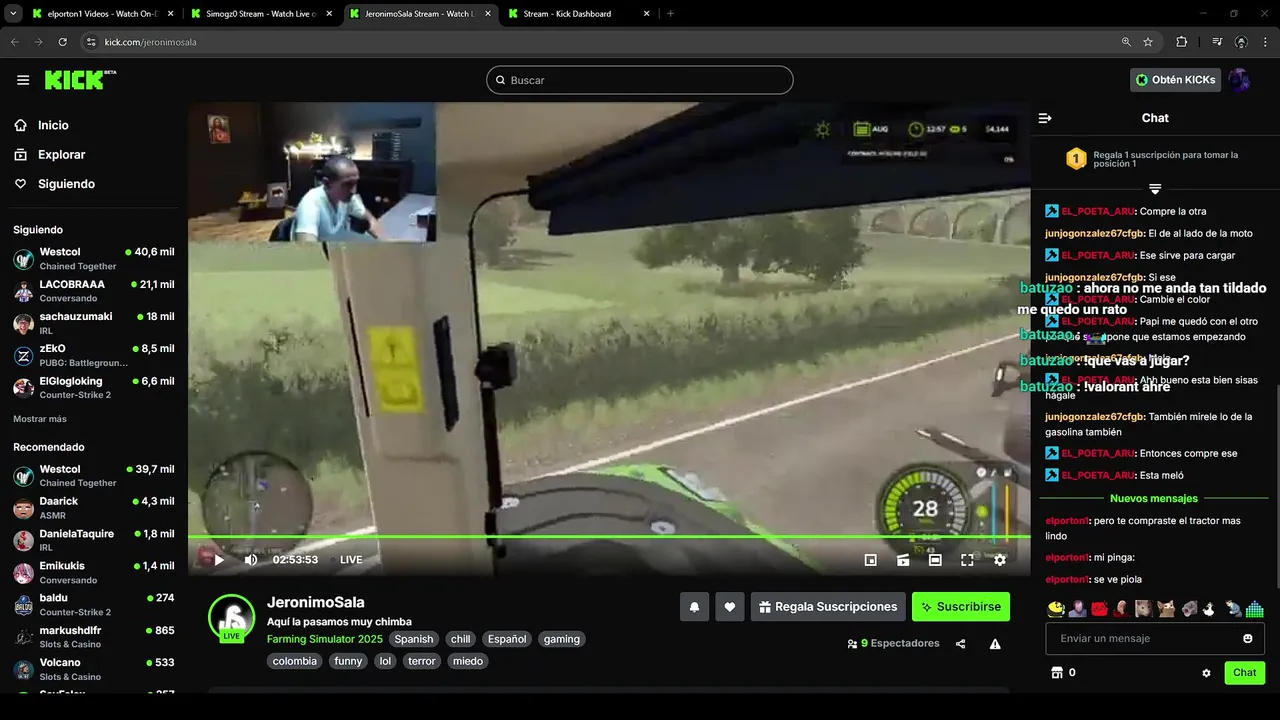Bookmark this page star icon
This screenshot has width=1280, height=720.
pyautogui.click(x=1148, y=42)
